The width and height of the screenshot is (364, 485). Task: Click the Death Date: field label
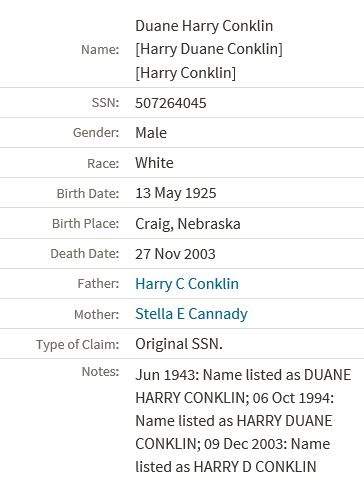click(x=85, y=254)
